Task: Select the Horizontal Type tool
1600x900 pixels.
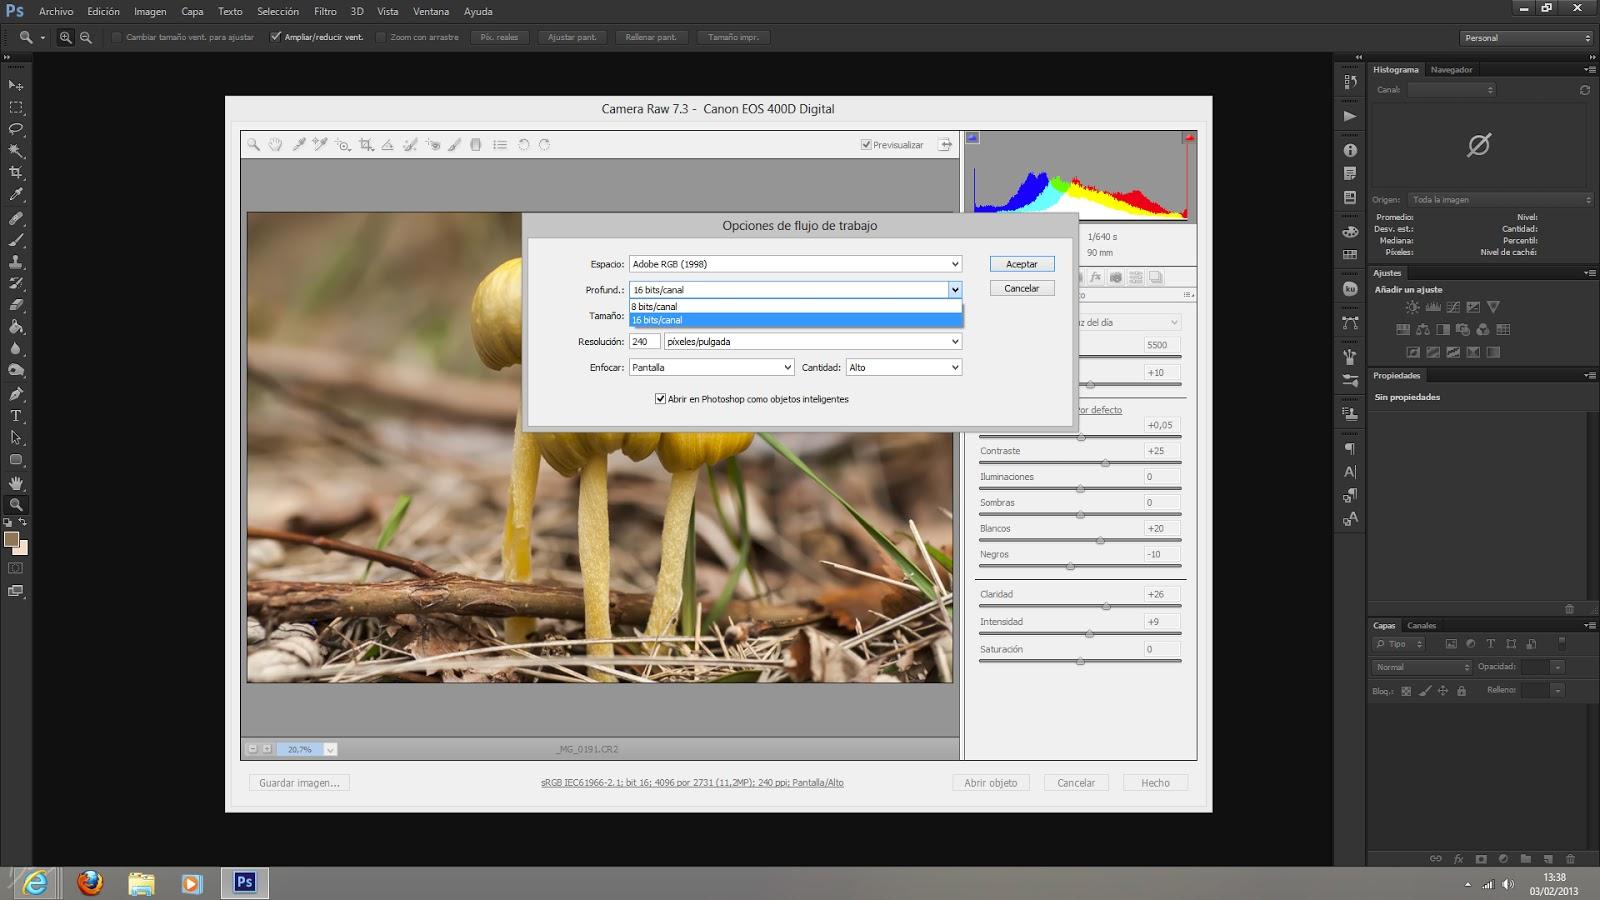Action: [16, 415]
